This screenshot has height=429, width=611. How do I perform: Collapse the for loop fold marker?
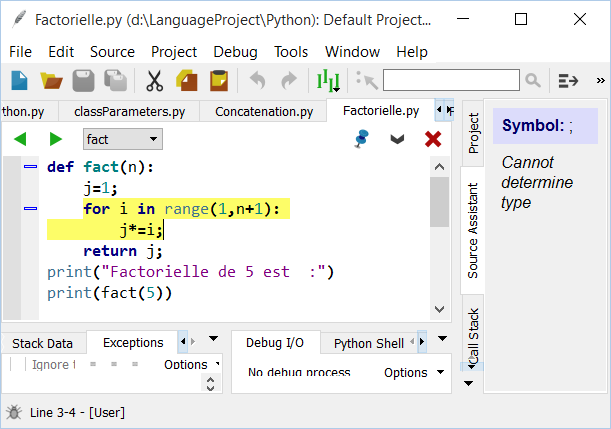[x=30, y=208]
